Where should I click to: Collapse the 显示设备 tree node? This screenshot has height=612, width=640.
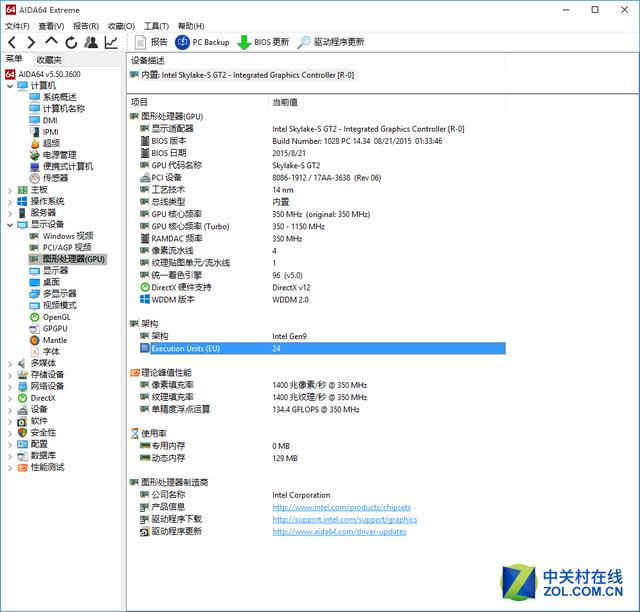pyautogui.click(x=10, y=225)
